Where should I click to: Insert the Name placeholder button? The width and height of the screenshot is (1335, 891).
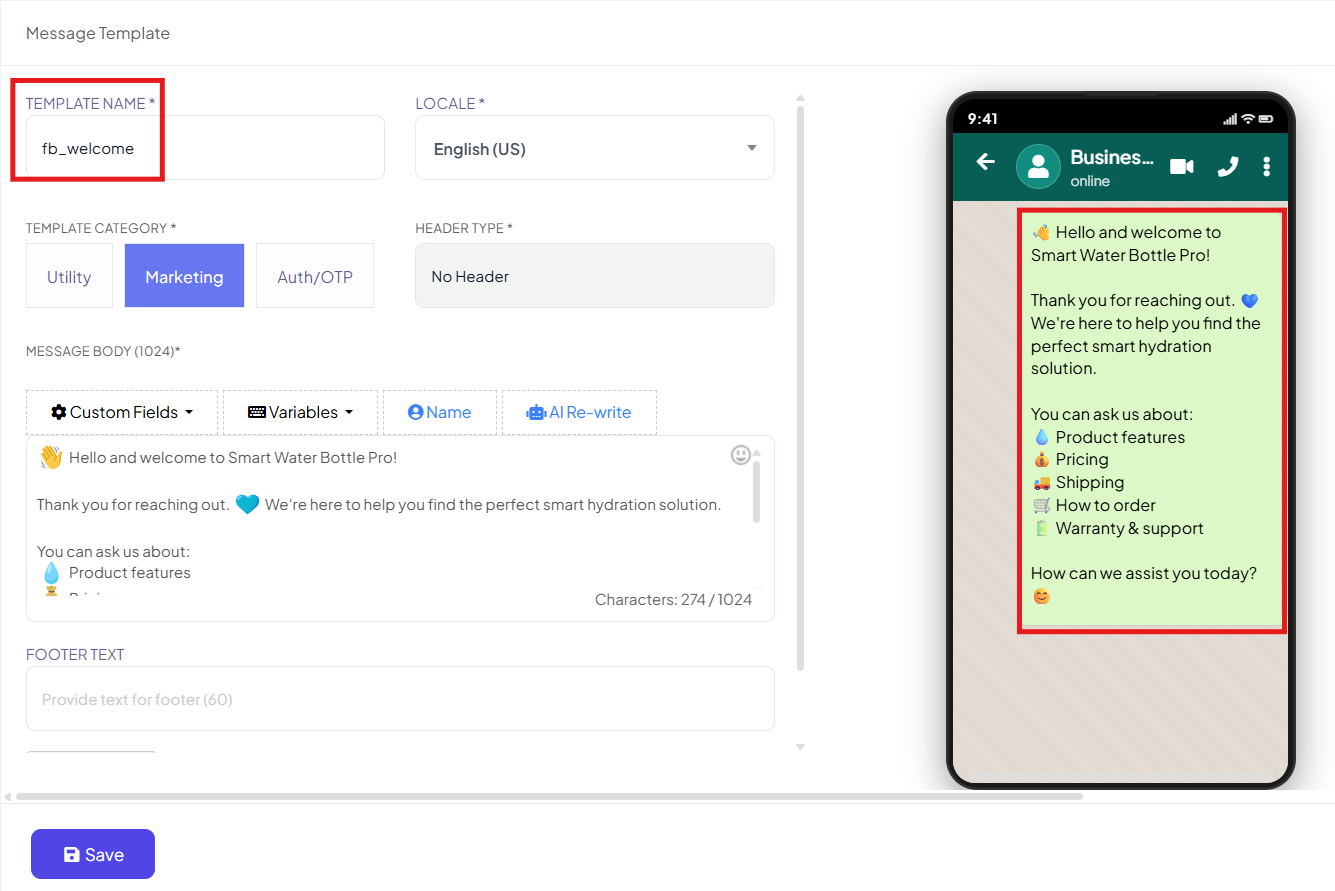pos(440,412)
